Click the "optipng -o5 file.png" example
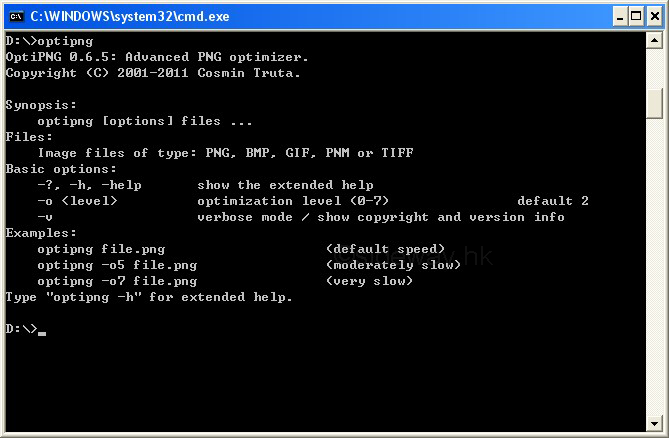Screen dimensions: 669x438 117,265
